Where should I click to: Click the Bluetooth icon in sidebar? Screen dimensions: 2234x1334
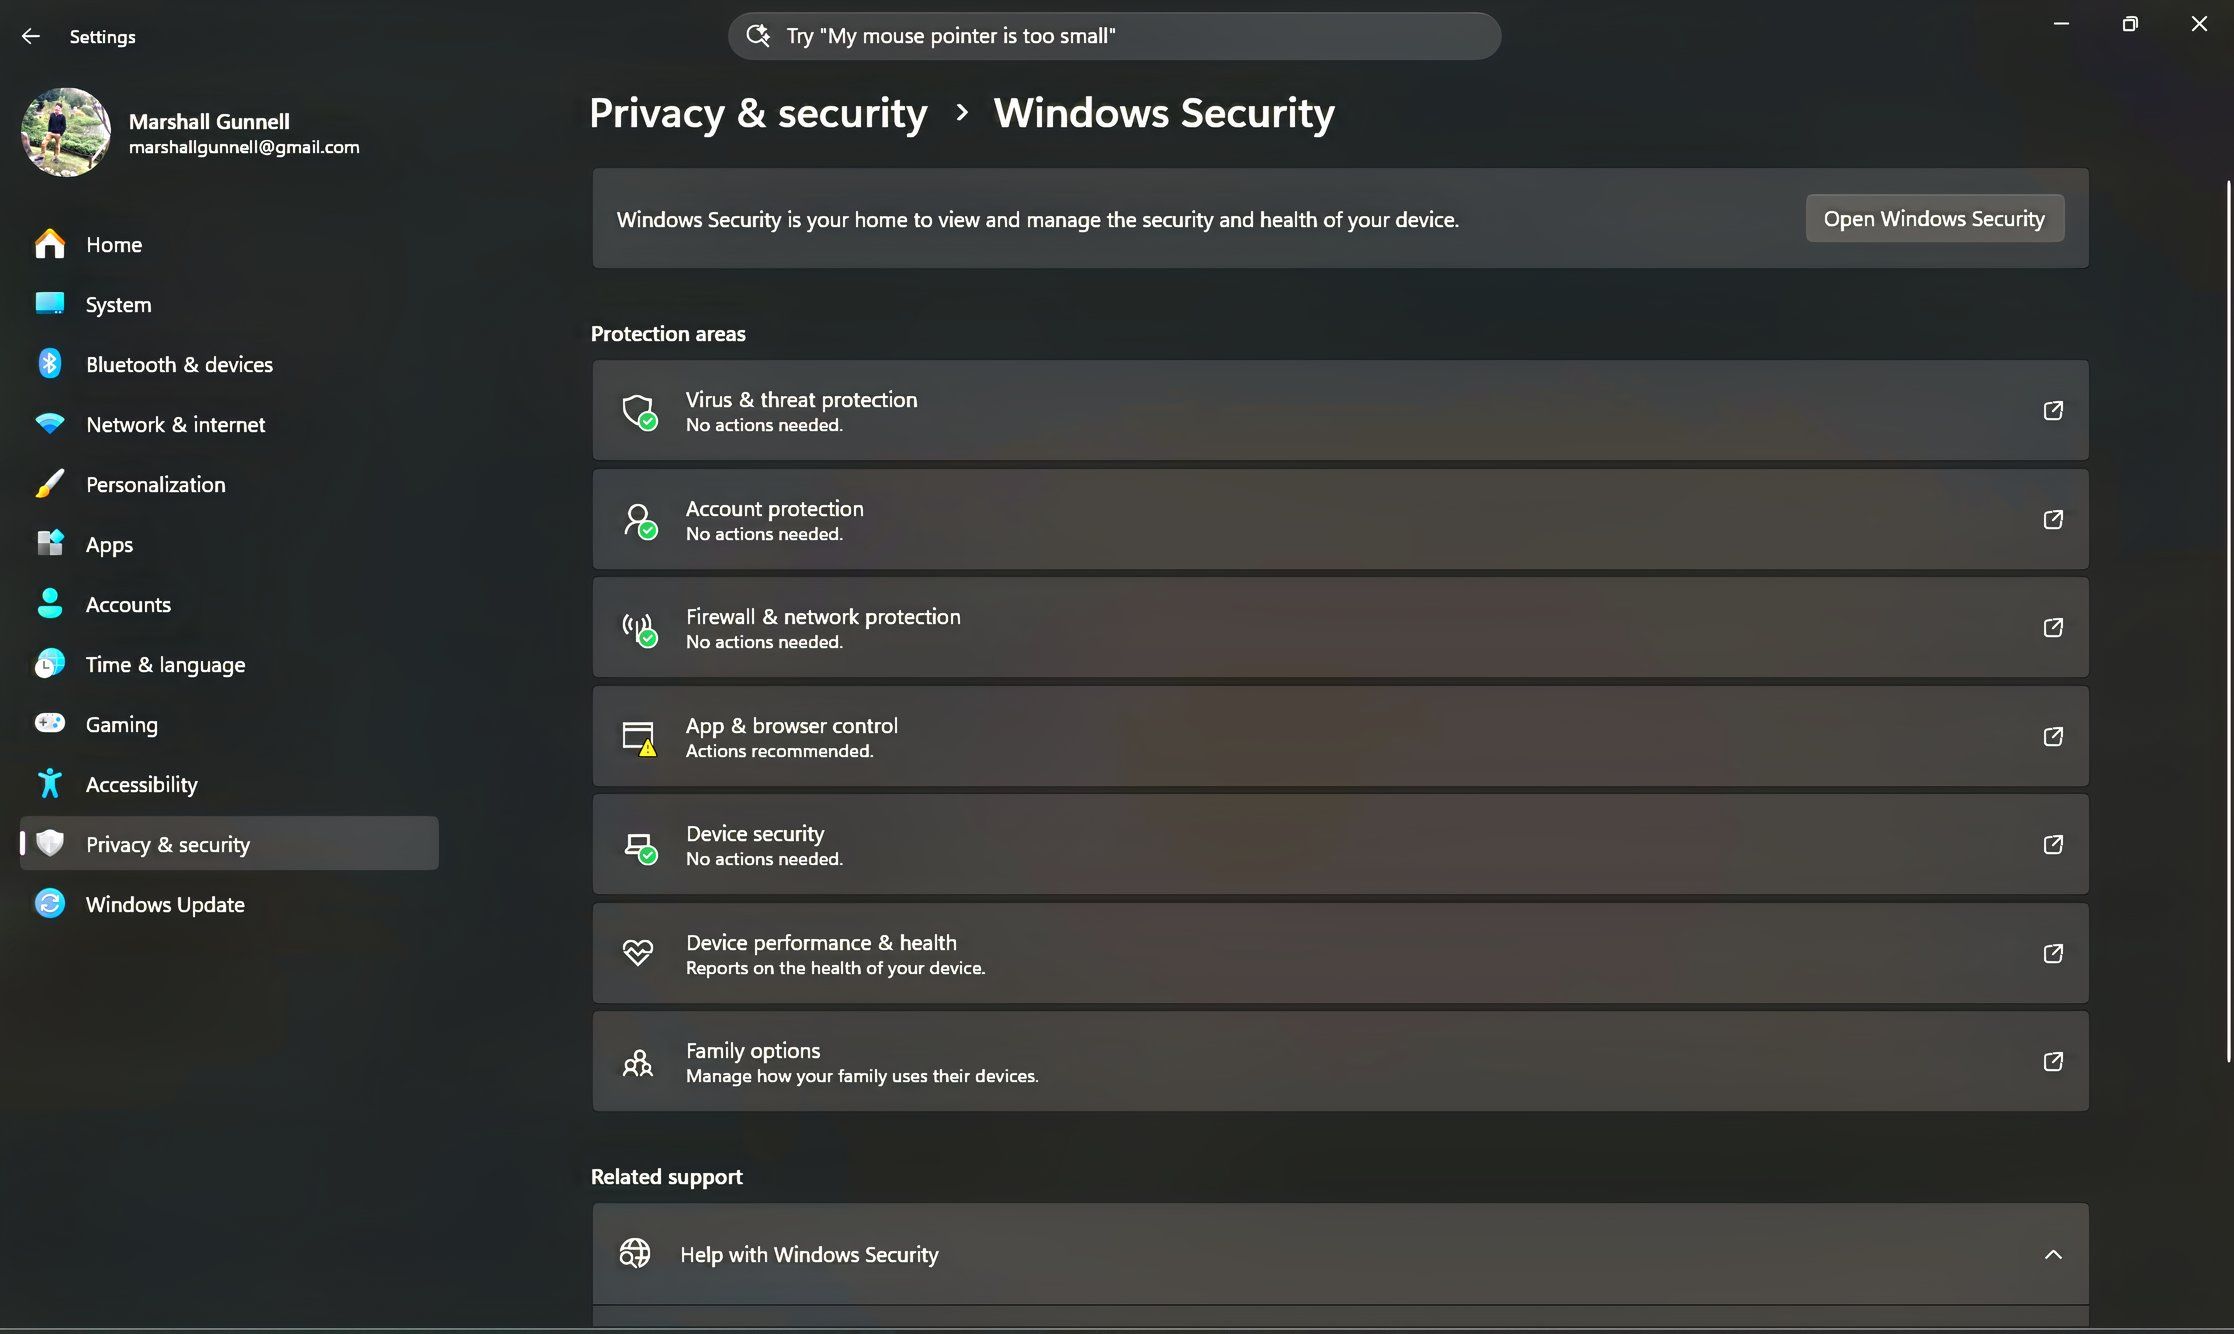(x=49, y=364)
